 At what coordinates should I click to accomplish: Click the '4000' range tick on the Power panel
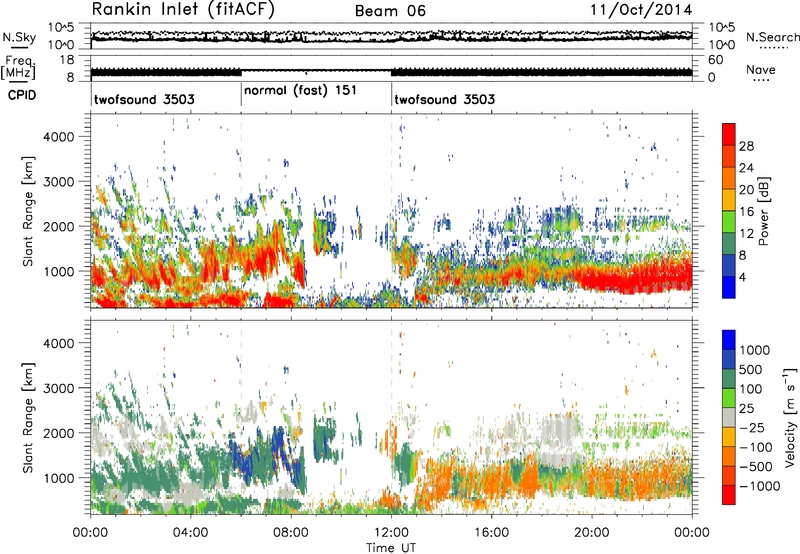point(59,137)
